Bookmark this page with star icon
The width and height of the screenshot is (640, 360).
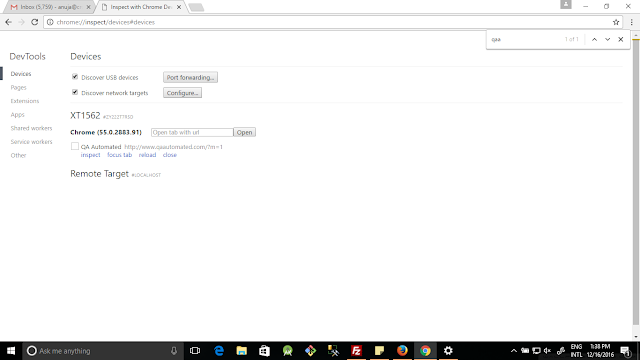point(616,22)
